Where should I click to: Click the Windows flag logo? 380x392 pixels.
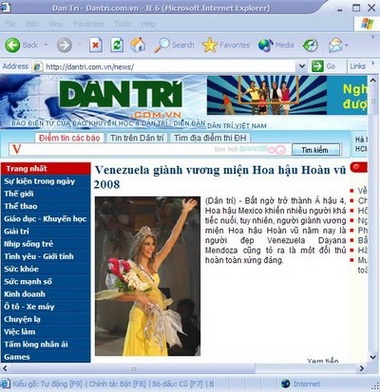tap(367, 24)
